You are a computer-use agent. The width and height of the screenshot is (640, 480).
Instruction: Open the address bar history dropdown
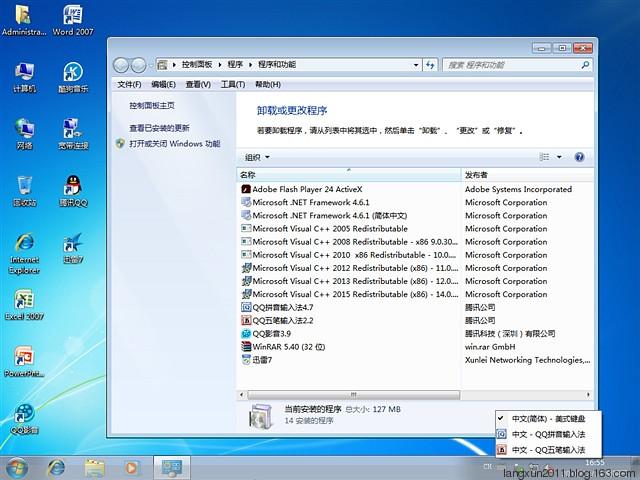(416, 64)
